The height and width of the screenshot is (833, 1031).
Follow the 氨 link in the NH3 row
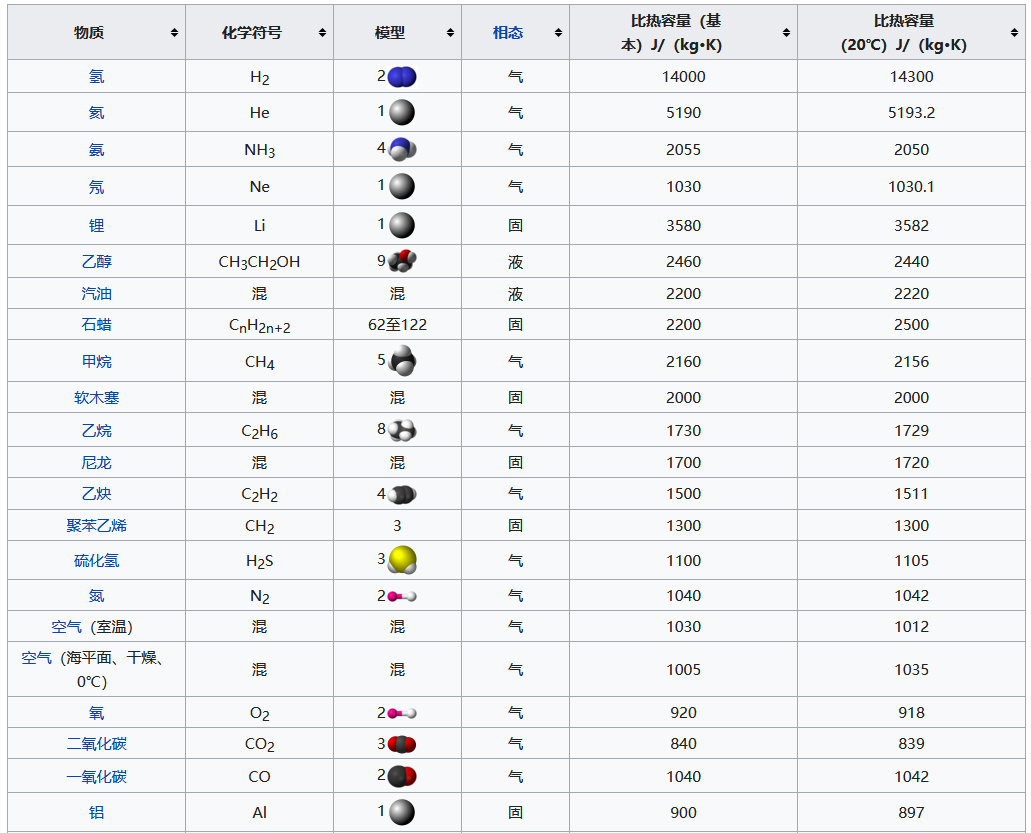(97, 149)
